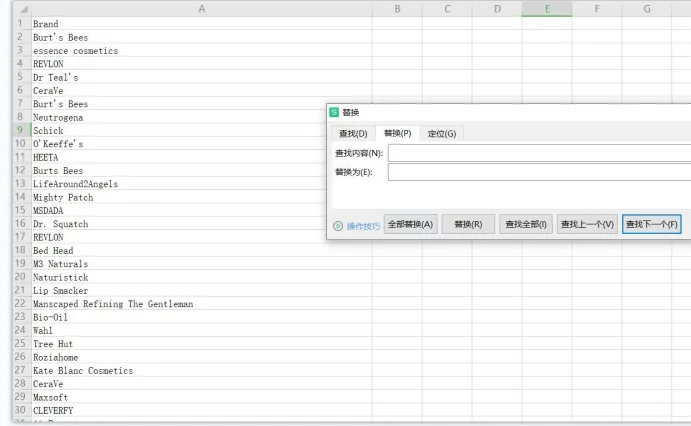Image resolution: width=691 pixels, height=426 pixels.
Task: Click the 查找下一个(F) button
Action: click(651, 224)
